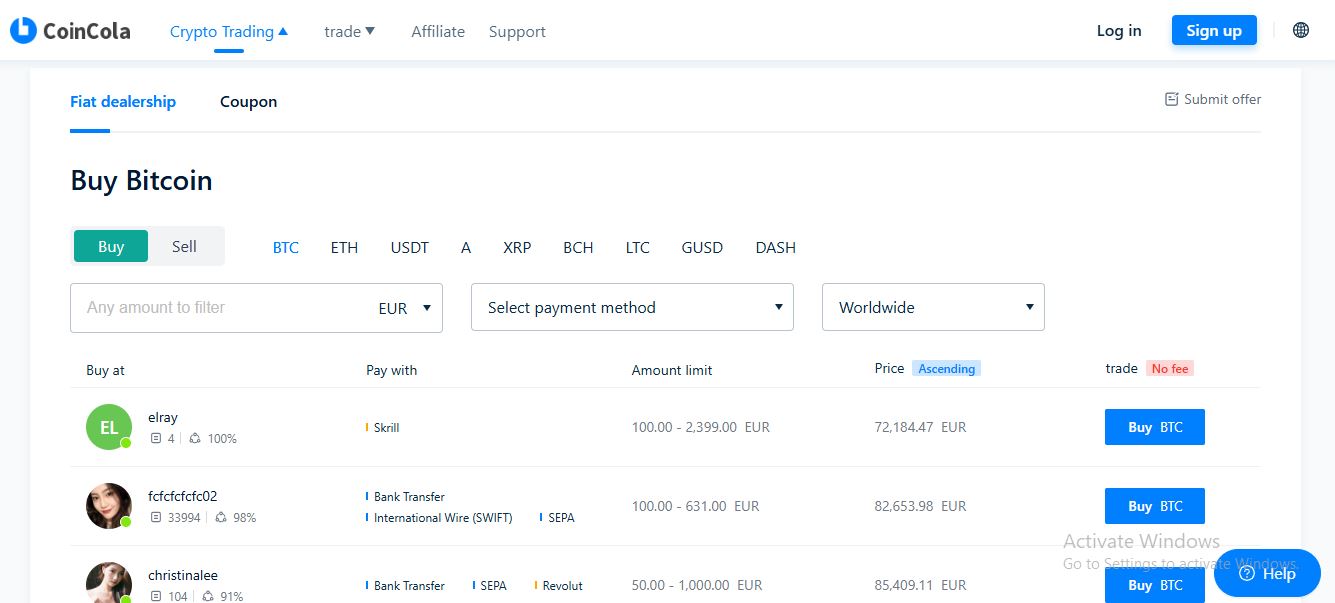Click the rating icon next to 100%
This screenshot has height=603, width=1335.
pos(194,438)
